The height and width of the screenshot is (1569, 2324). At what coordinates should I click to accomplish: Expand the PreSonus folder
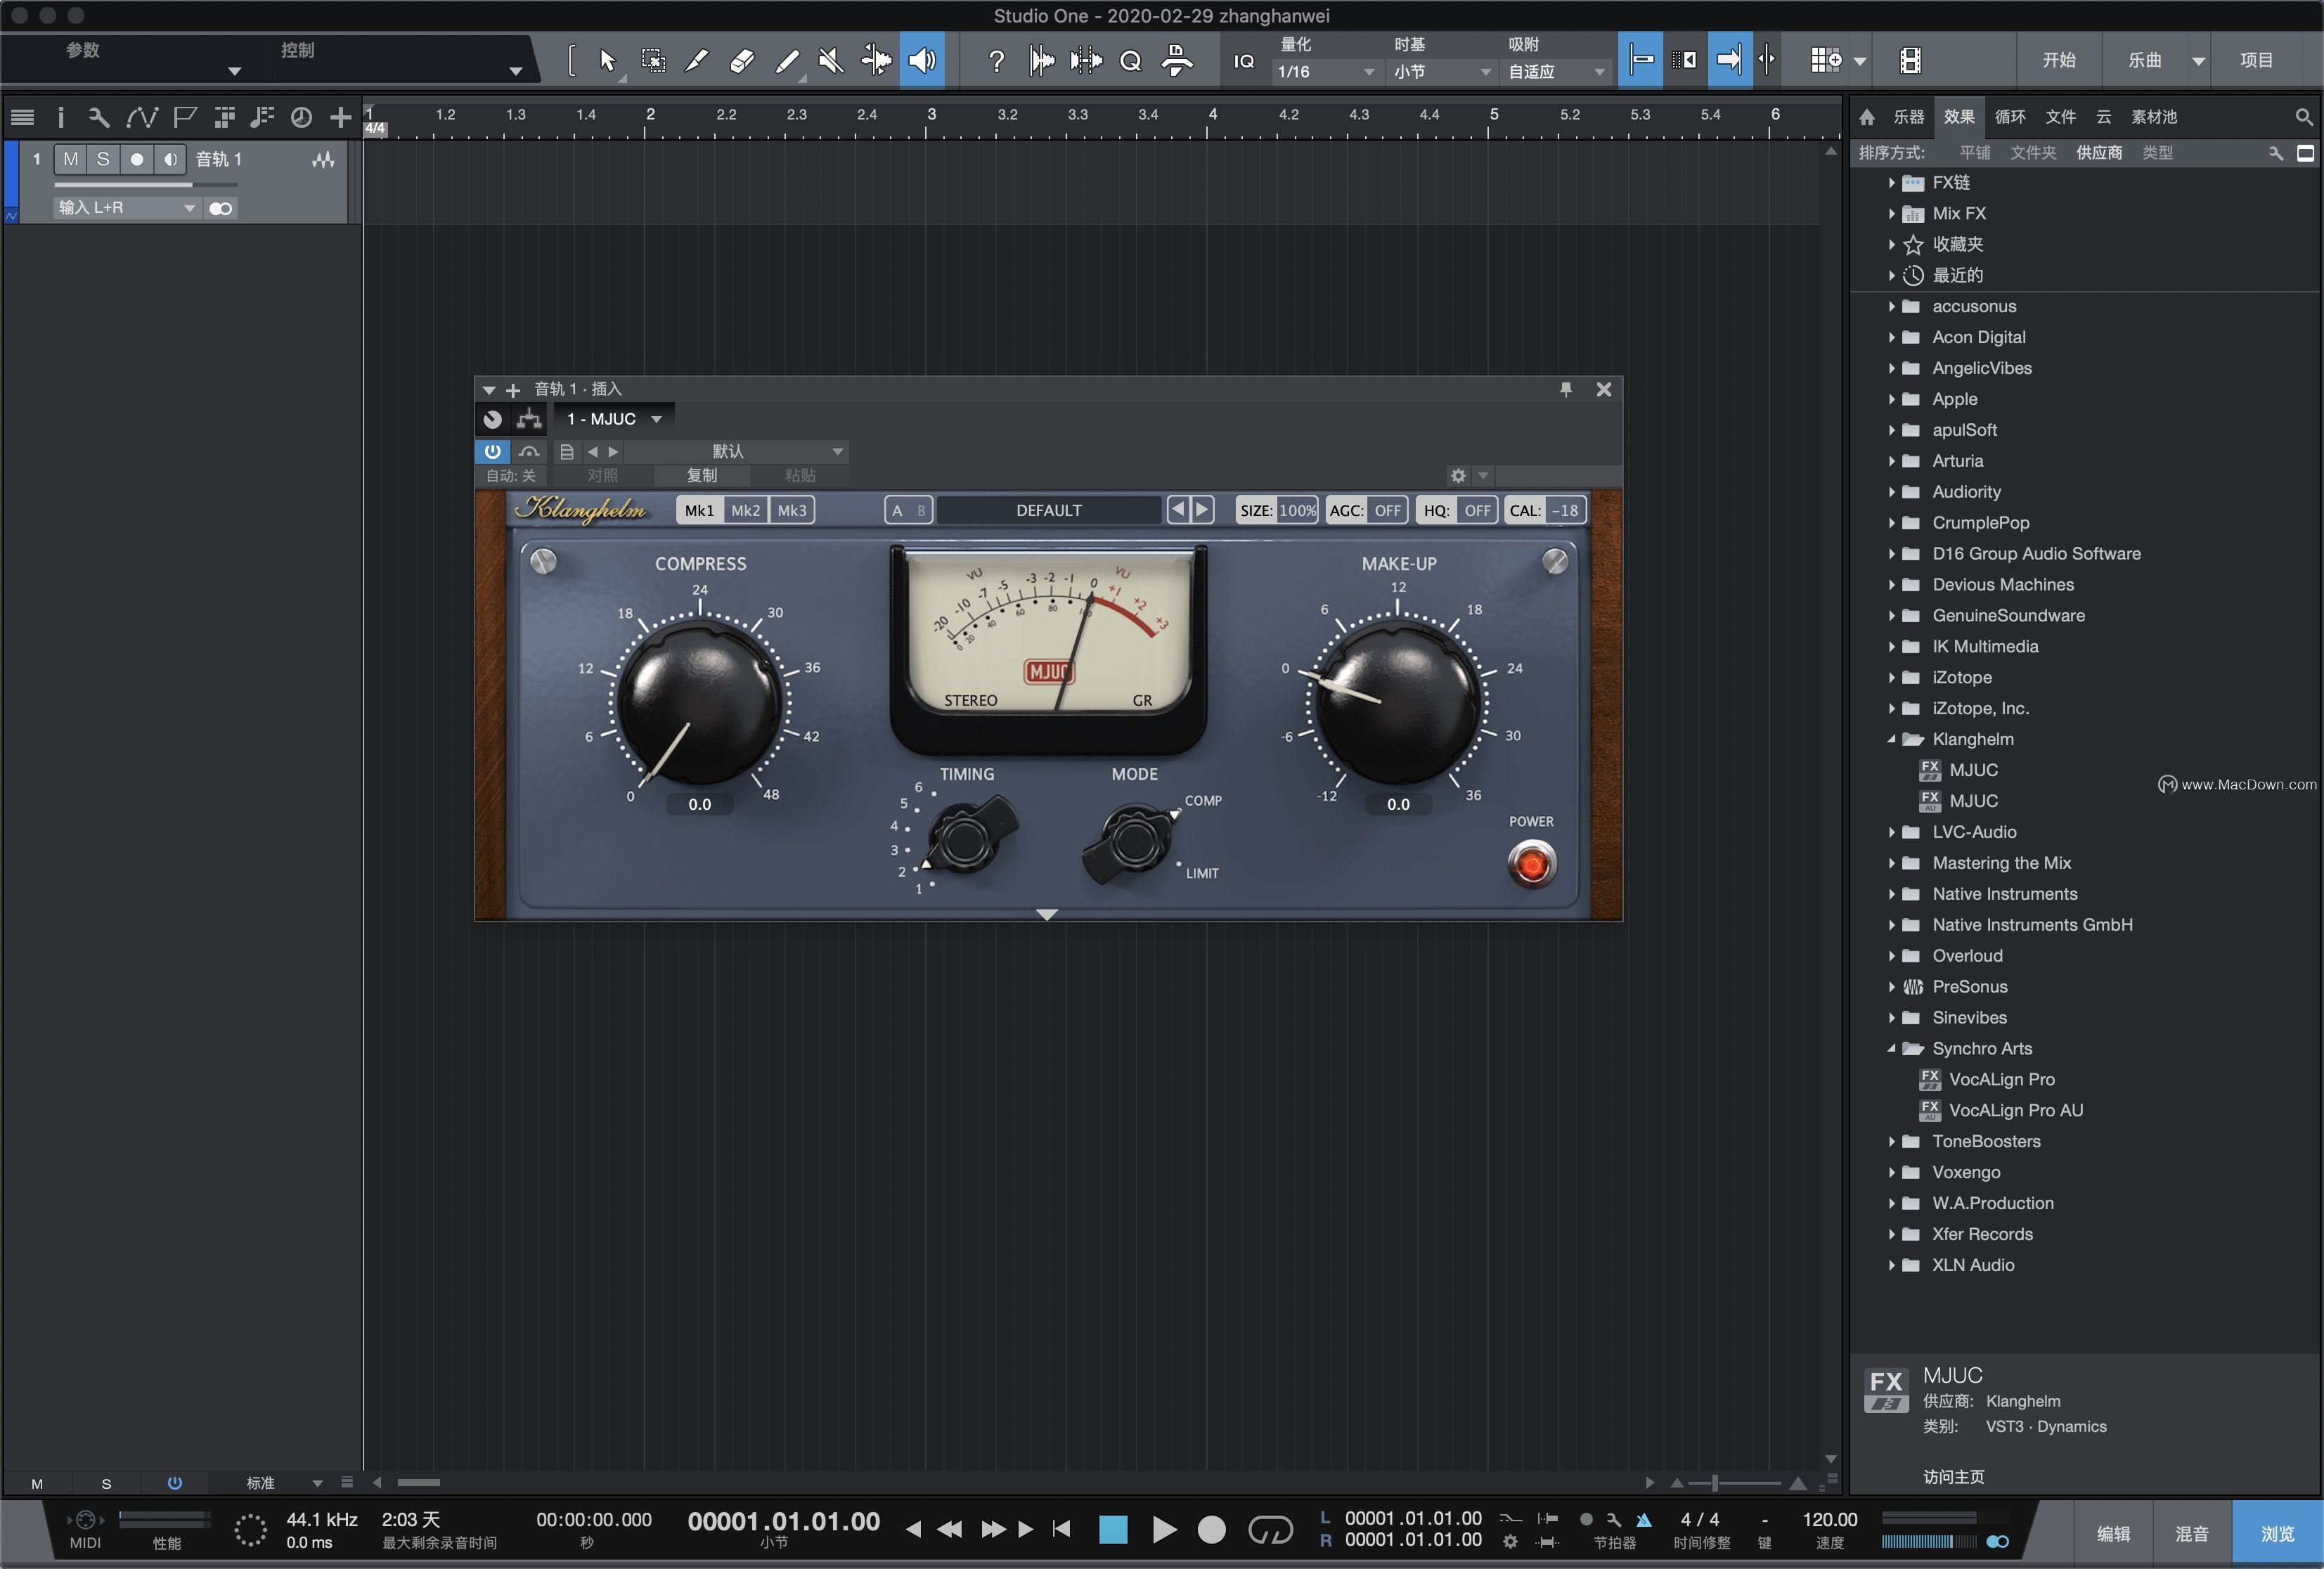1891,988
